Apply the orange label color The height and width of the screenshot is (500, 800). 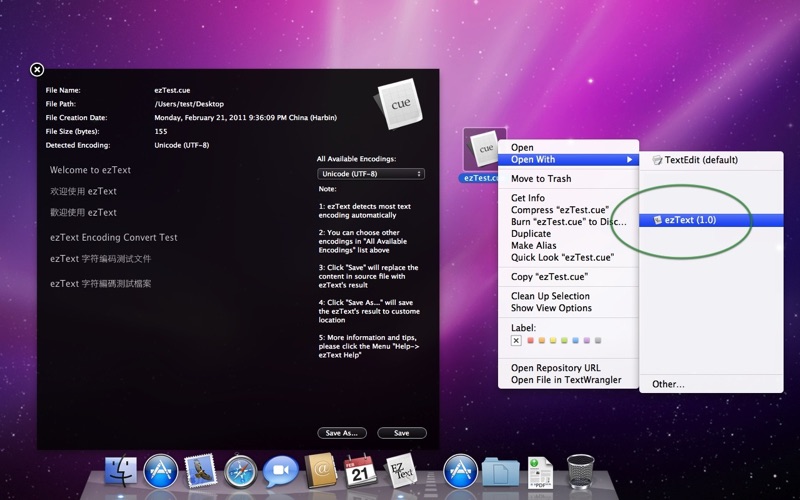(542, 340)
